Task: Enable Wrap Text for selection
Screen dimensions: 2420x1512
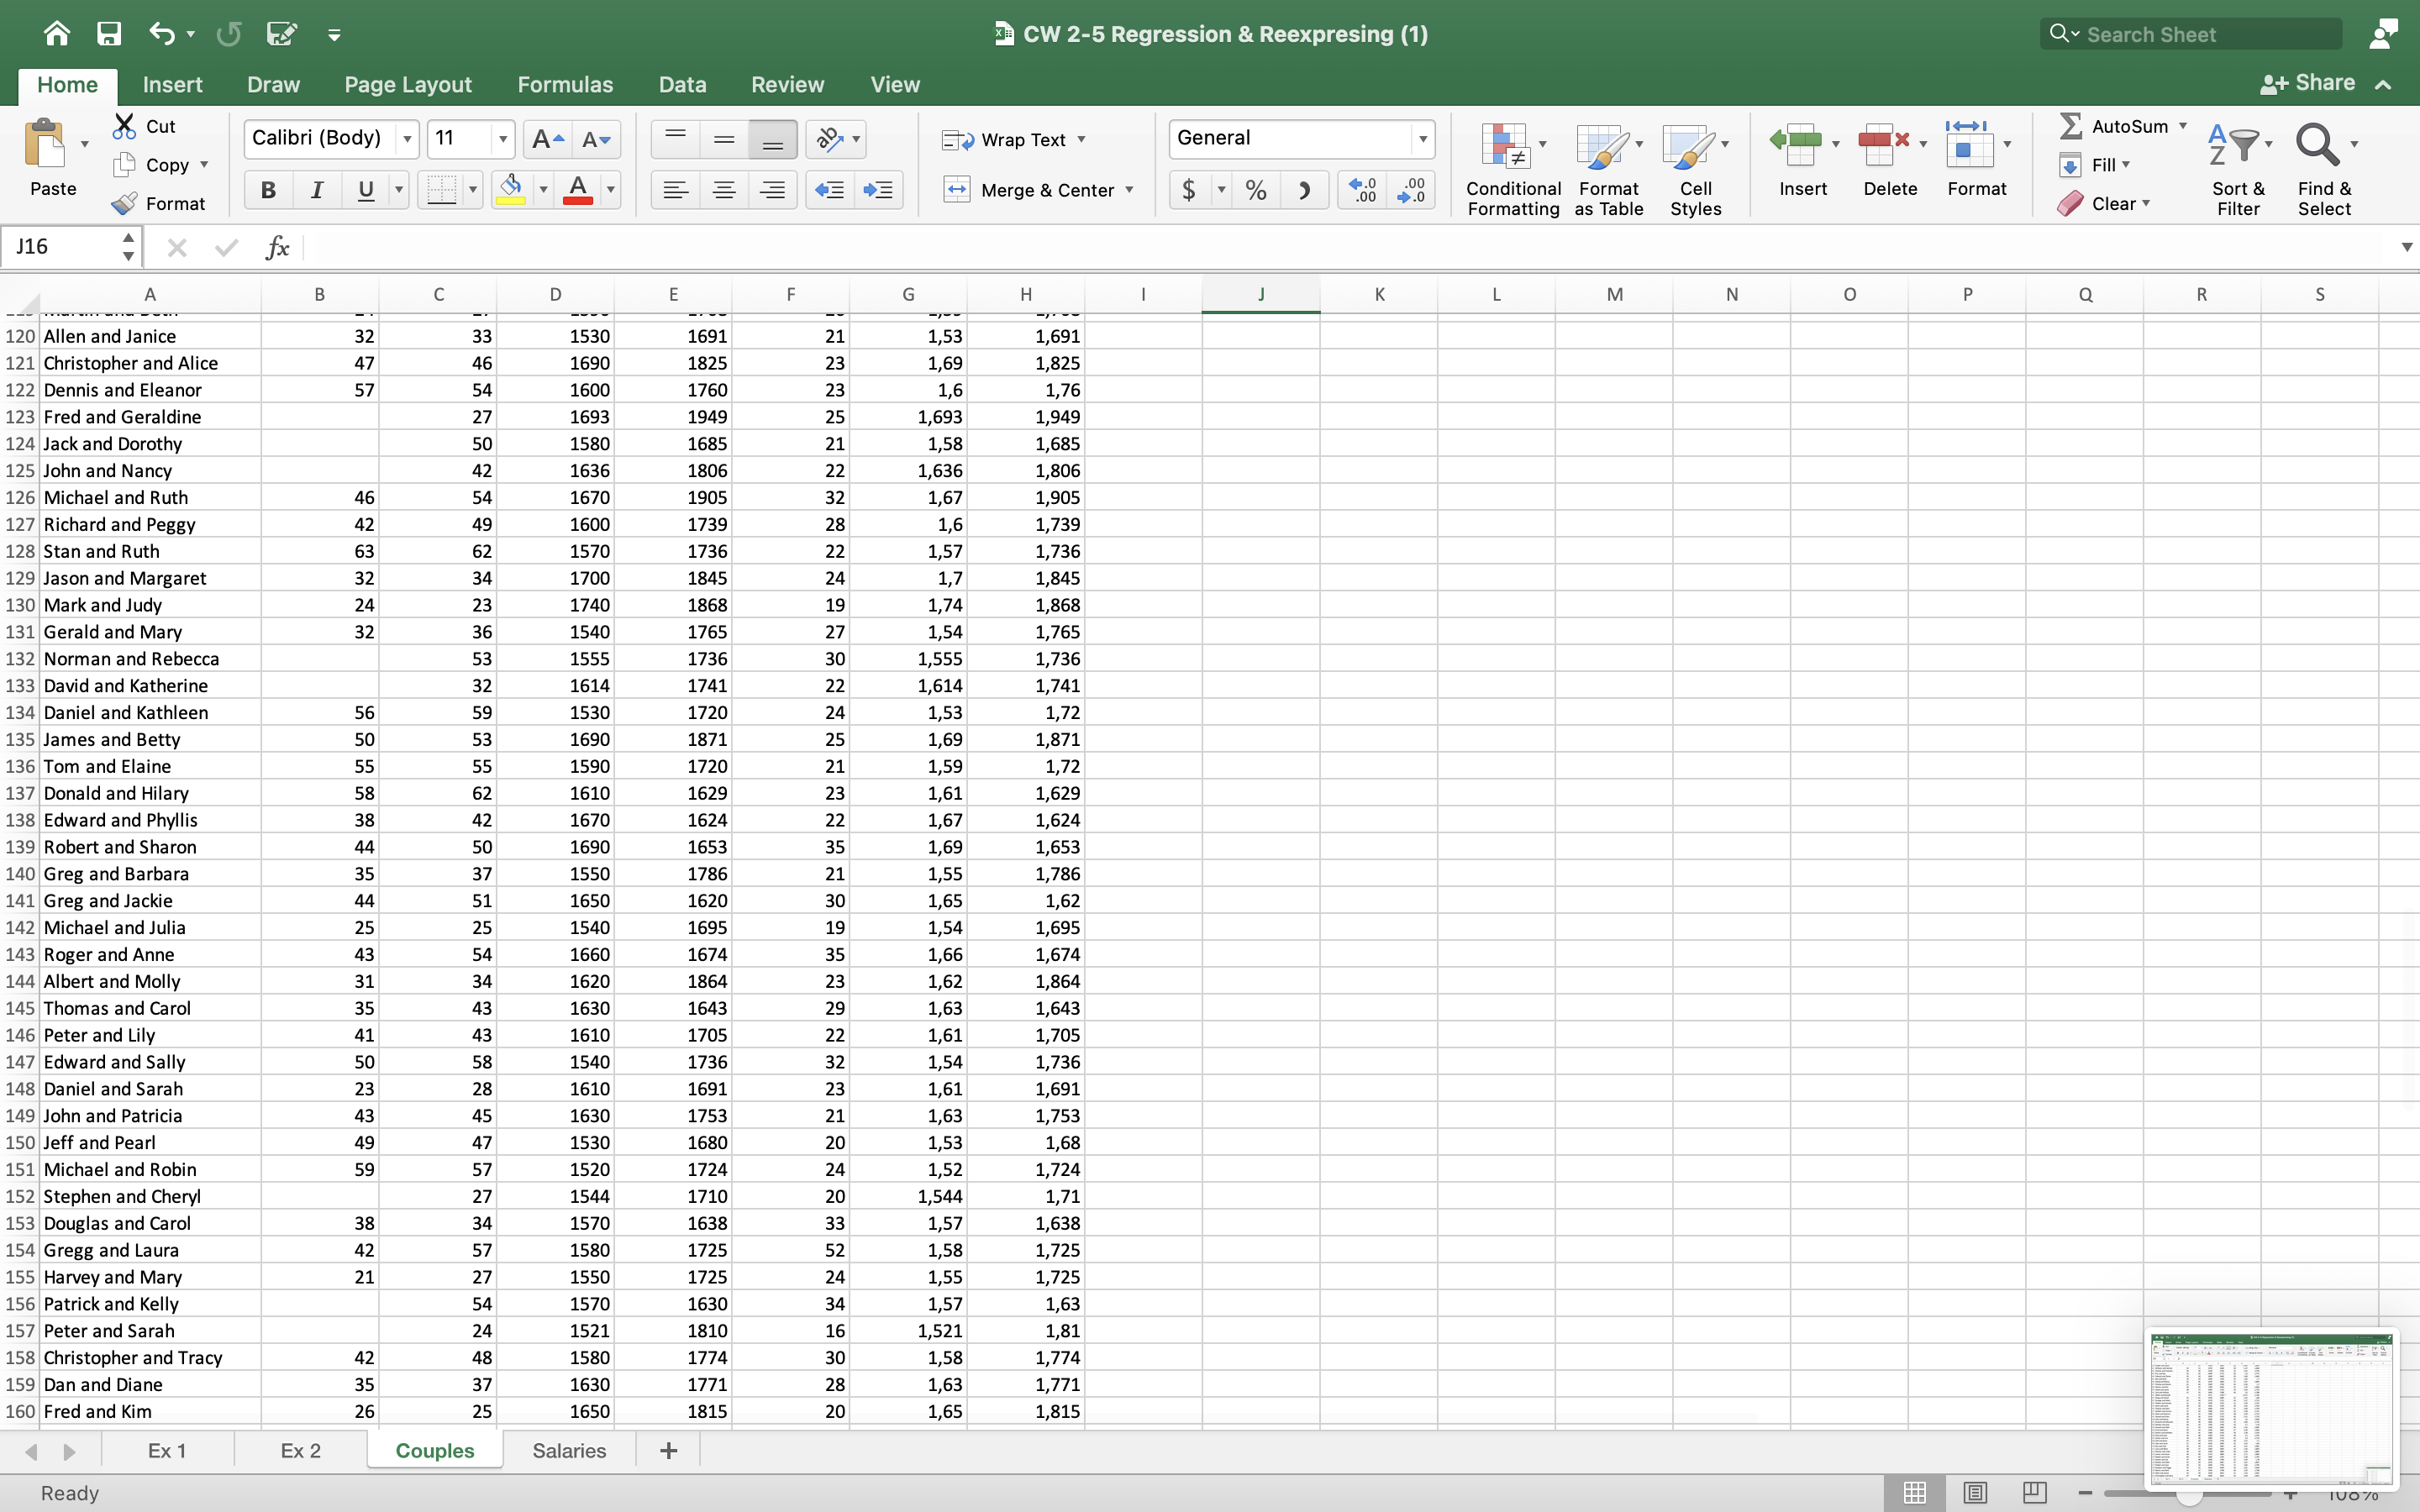Action: tap(1013, 139)
